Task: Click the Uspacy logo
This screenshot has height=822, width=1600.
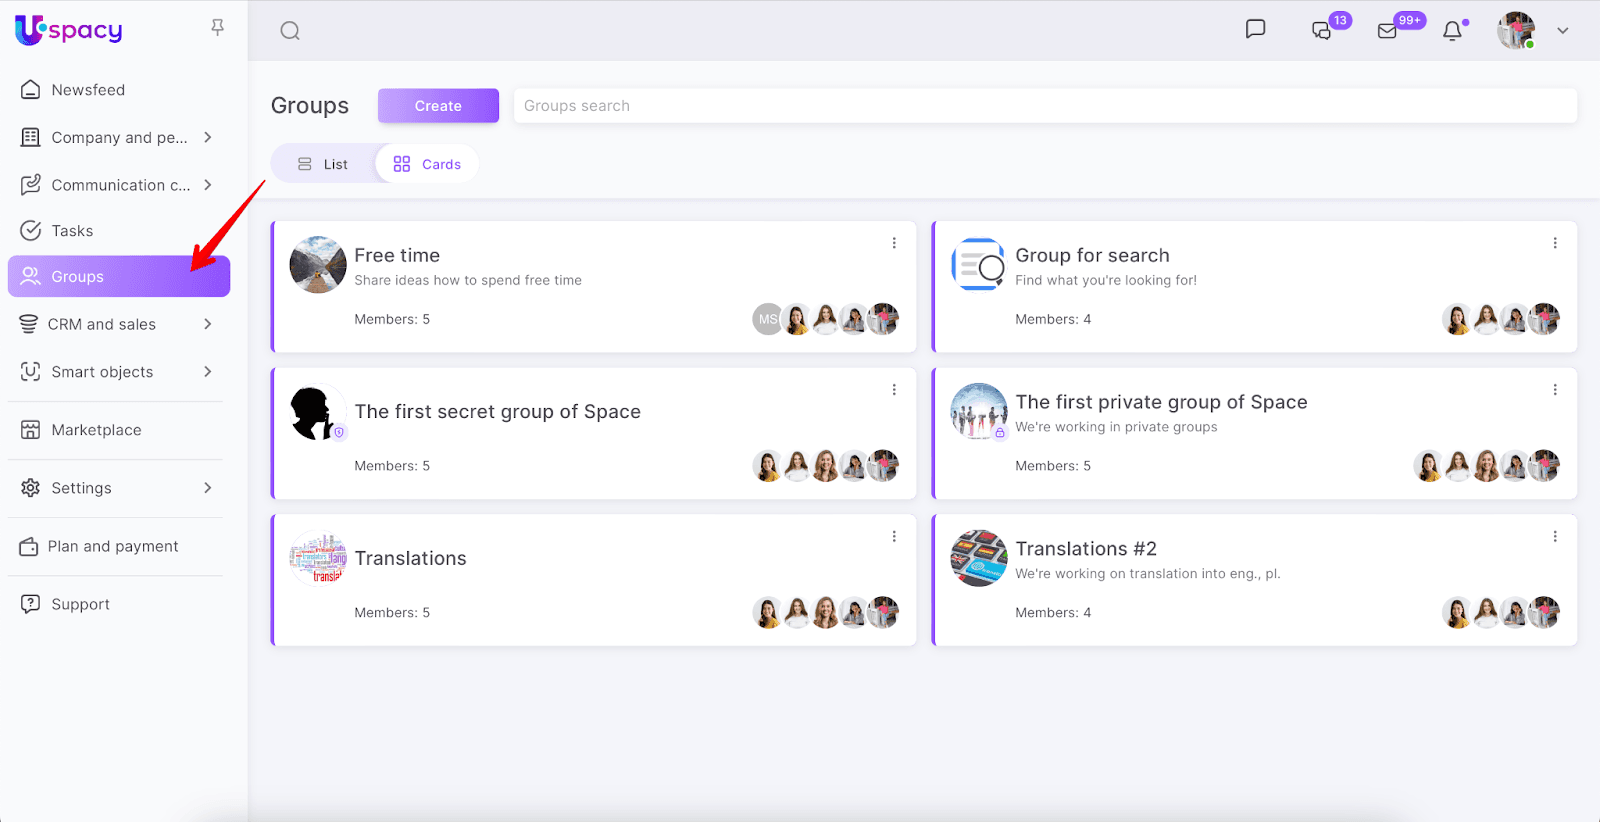Action: pyautogui.click(x=69, y=30)
